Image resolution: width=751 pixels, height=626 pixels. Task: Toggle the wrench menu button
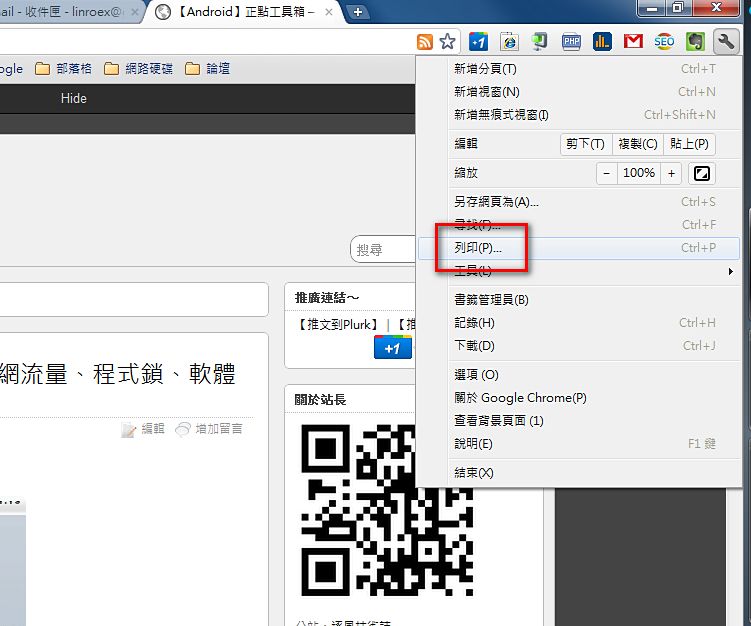[x=726, y=42]
